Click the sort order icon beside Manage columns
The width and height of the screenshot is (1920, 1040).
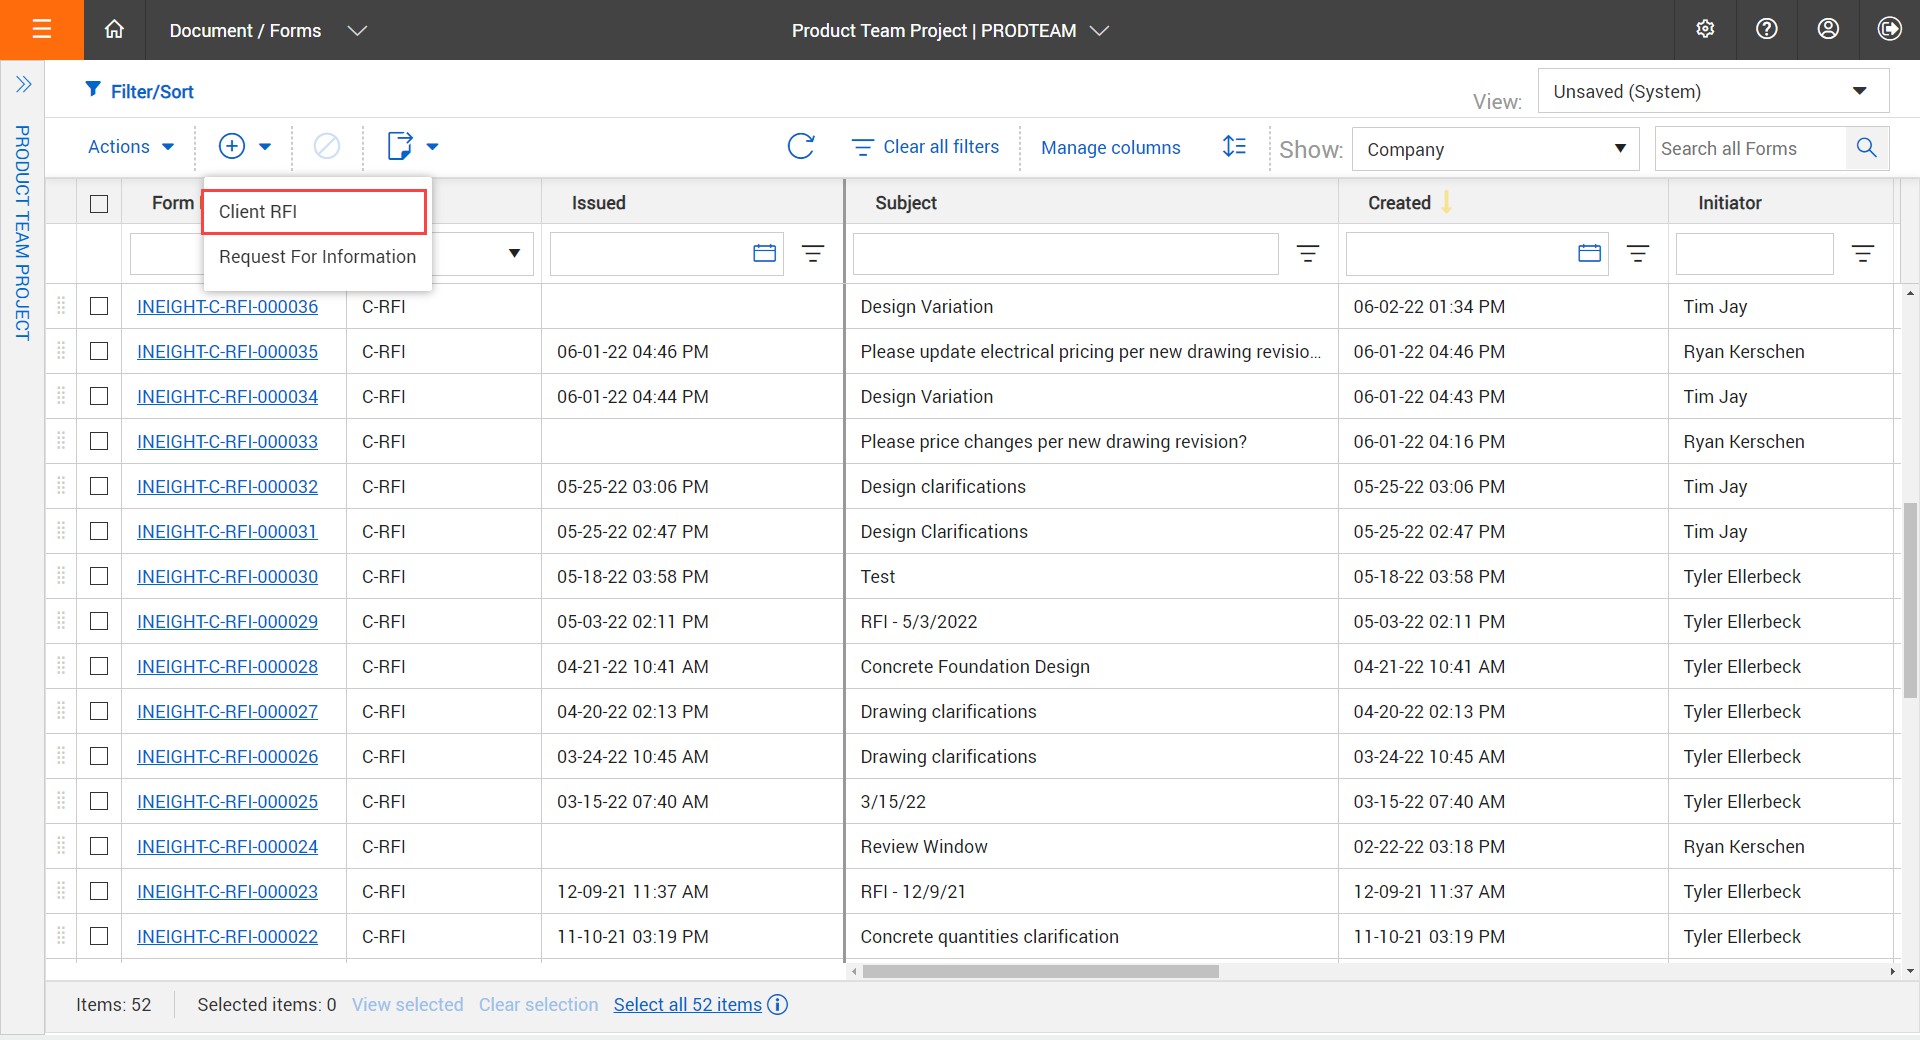[x=1234, y=147]
